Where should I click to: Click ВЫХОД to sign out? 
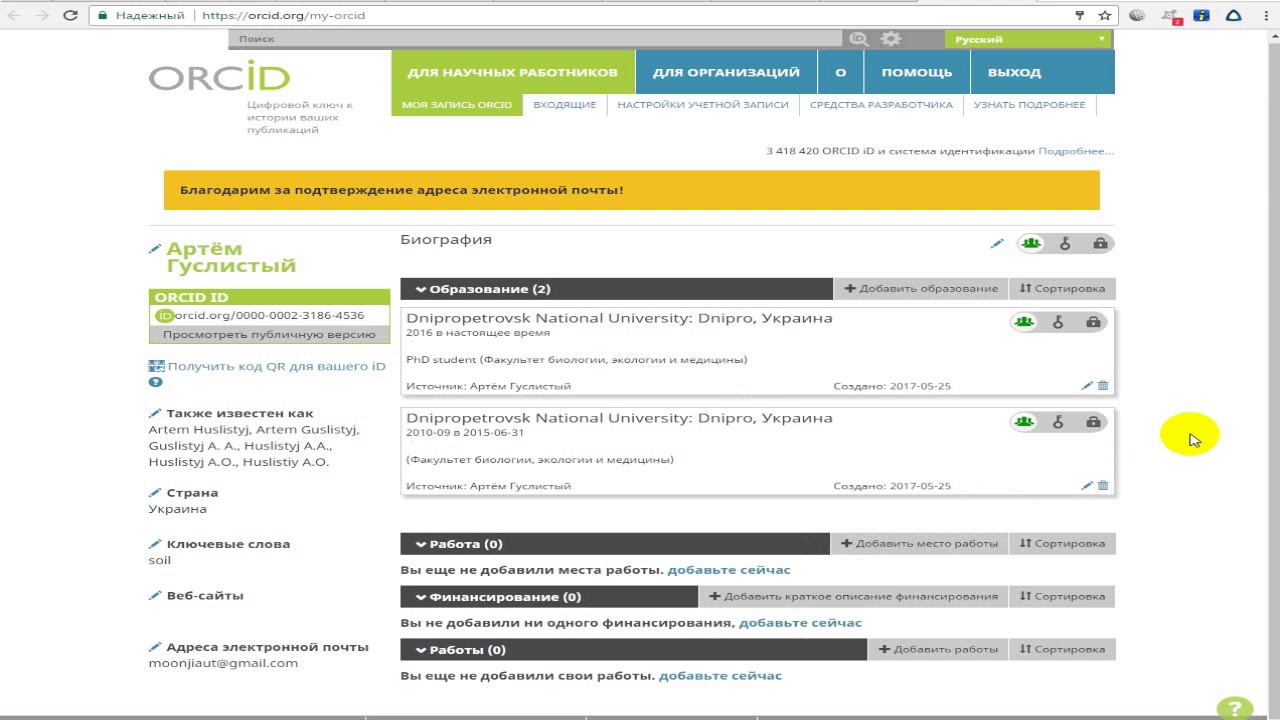(x=1014, y=72)
